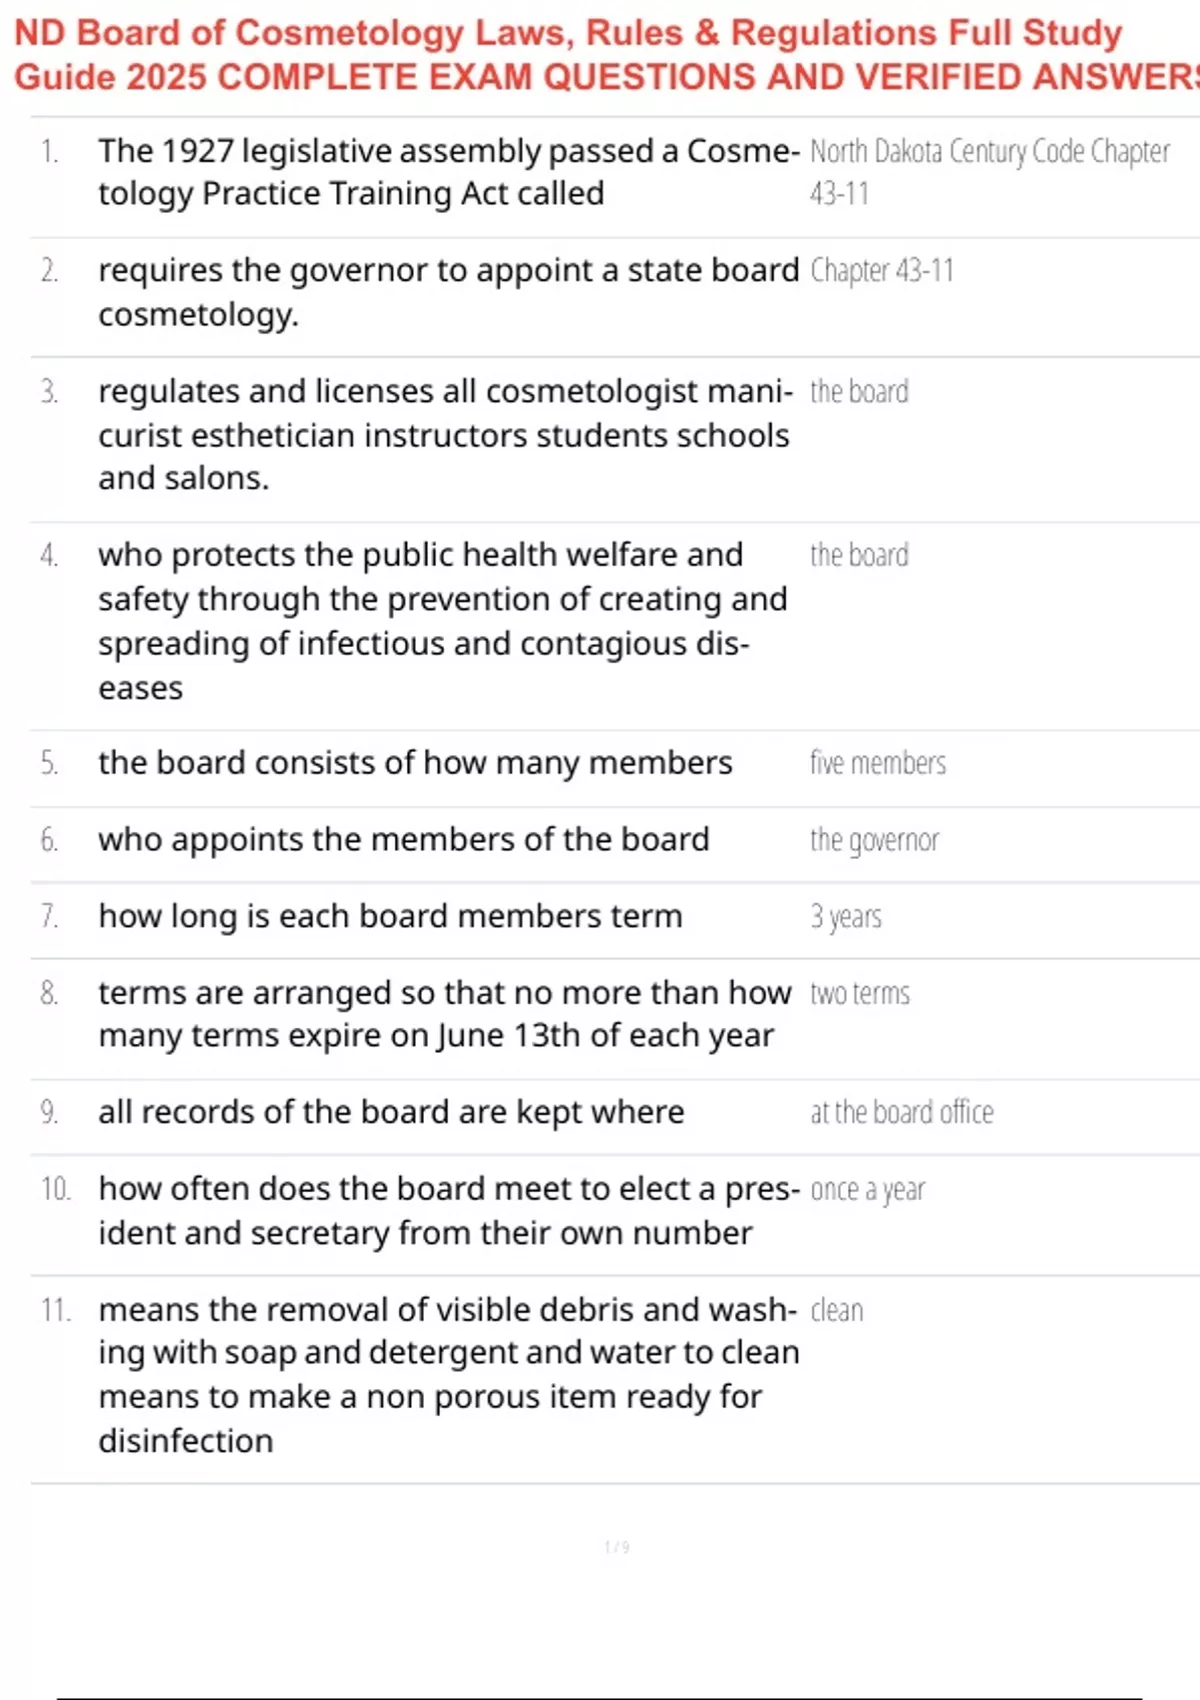The height and width of the screenshot is (1700, 1200).
Task: Click 'the governor' answer text
Action: [874, 841]
